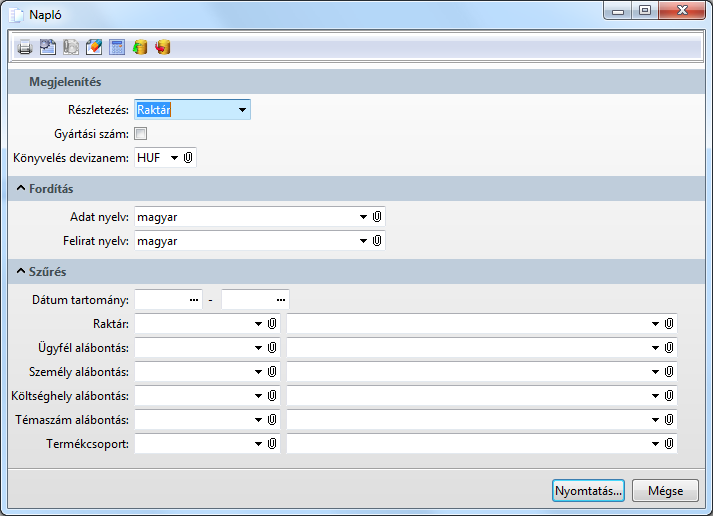Screen dimensions: 713x516
Task: Click the second paperclip in the Raktár filter row
Action: [668, 324]
